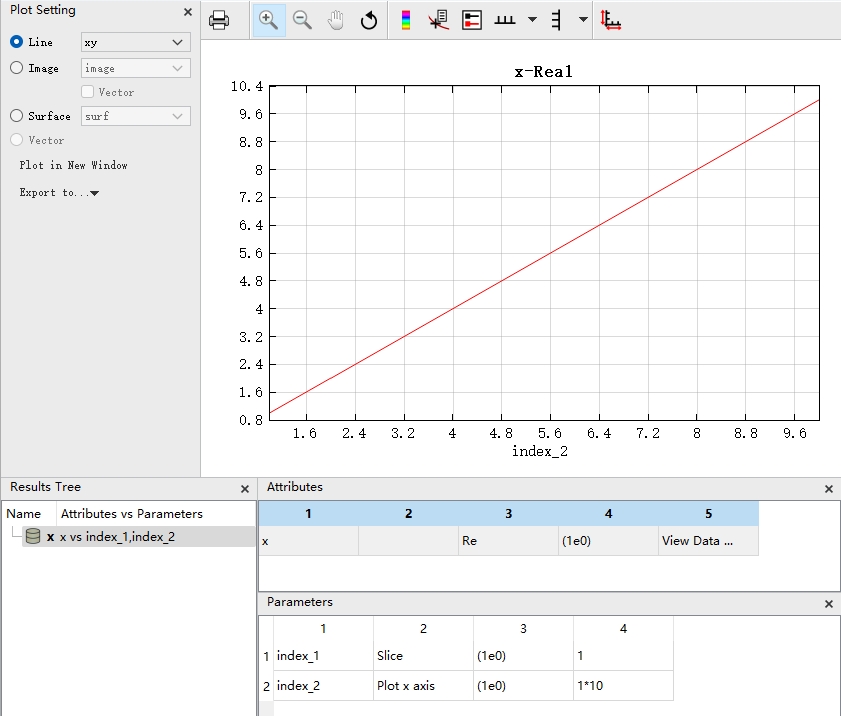Click Plot in New Window
This screenshot has width=841, height=716.
pos(73,165)
